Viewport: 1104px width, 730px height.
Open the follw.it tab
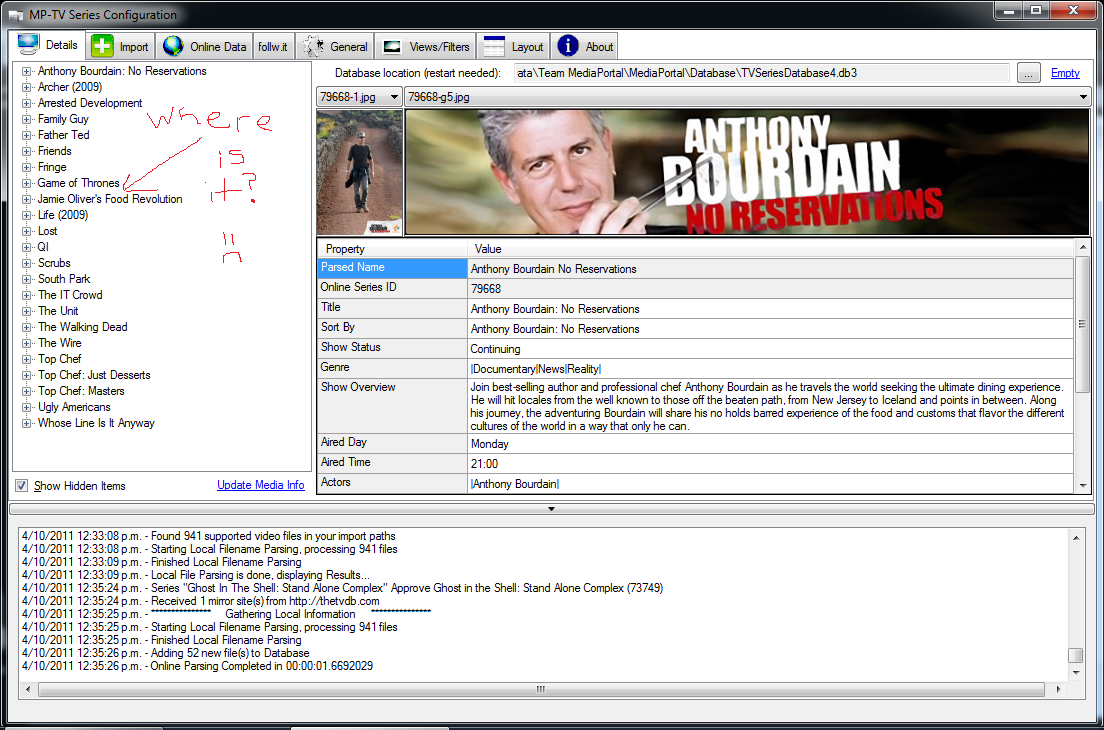272,46
